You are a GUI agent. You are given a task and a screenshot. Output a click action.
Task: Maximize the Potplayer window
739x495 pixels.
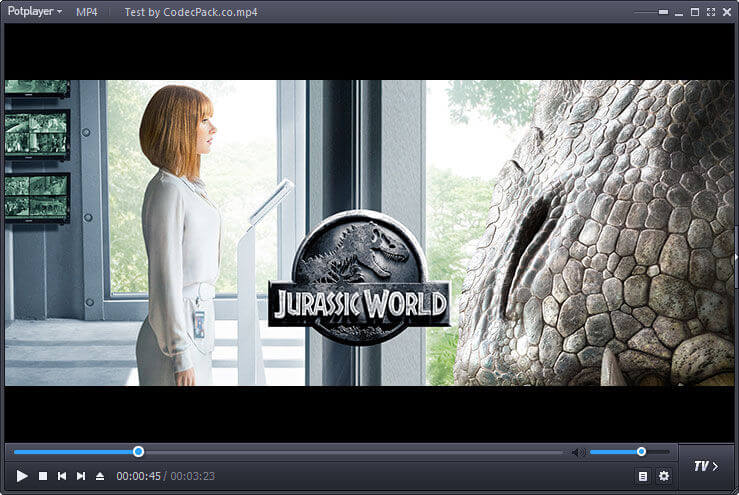[x=695, y=12]
